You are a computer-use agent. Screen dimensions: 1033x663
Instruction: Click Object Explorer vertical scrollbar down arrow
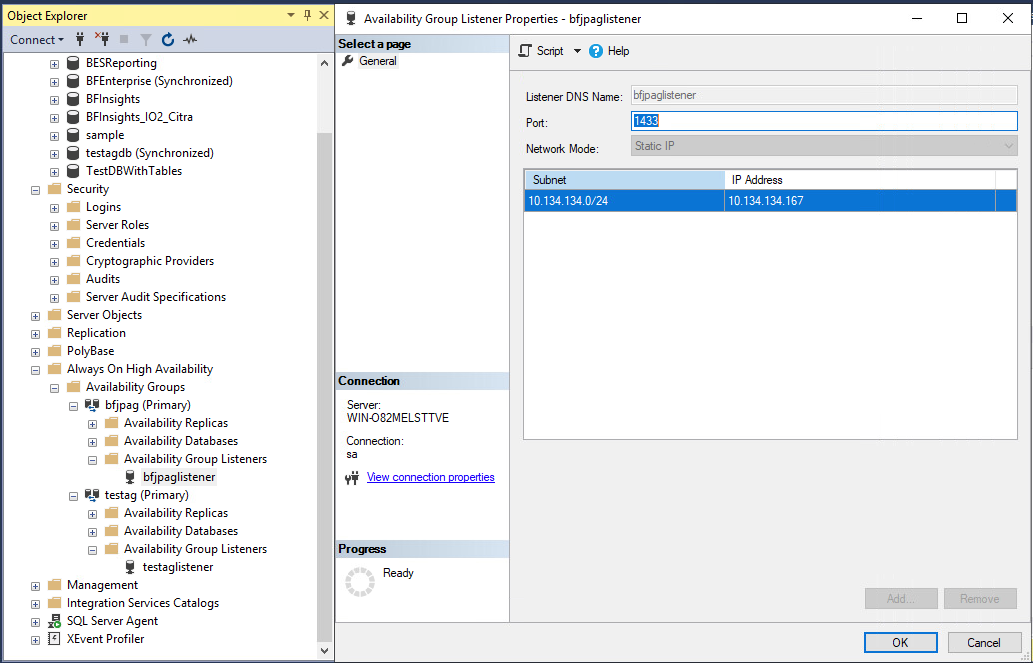click(324, 650)
